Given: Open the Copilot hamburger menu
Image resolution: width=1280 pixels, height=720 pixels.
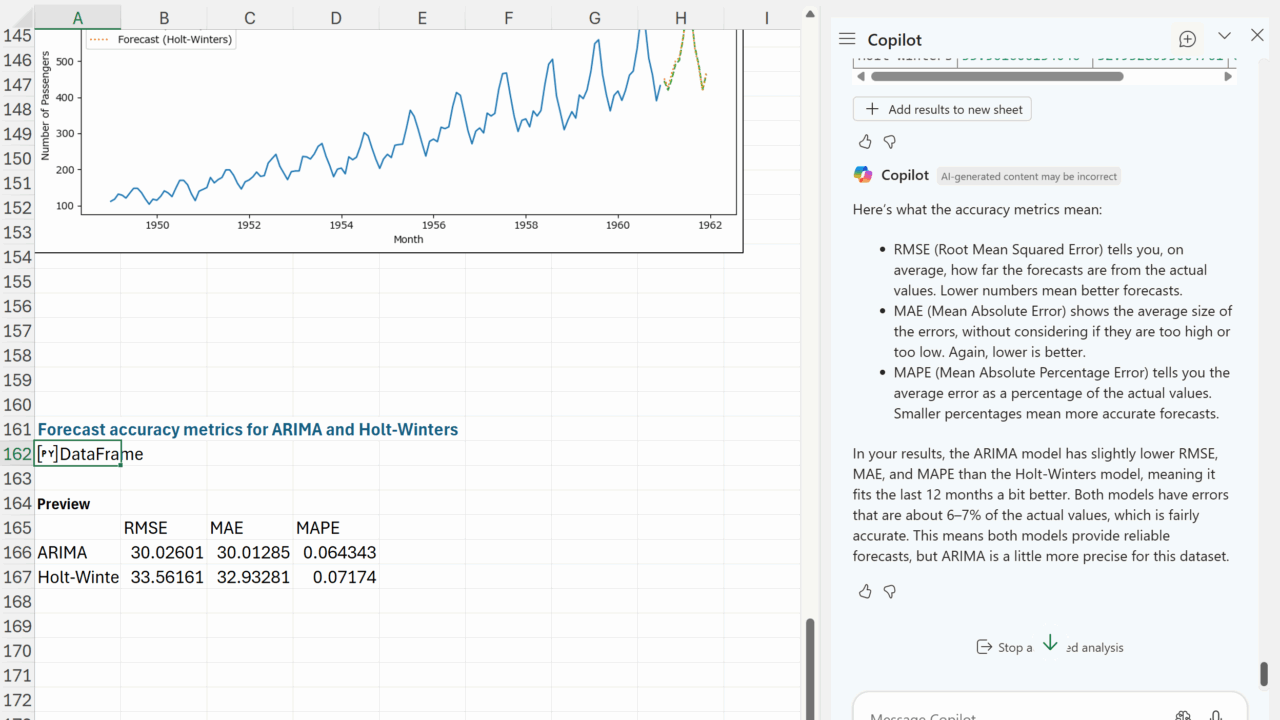Looking at the screenshot, I should 847,39.
